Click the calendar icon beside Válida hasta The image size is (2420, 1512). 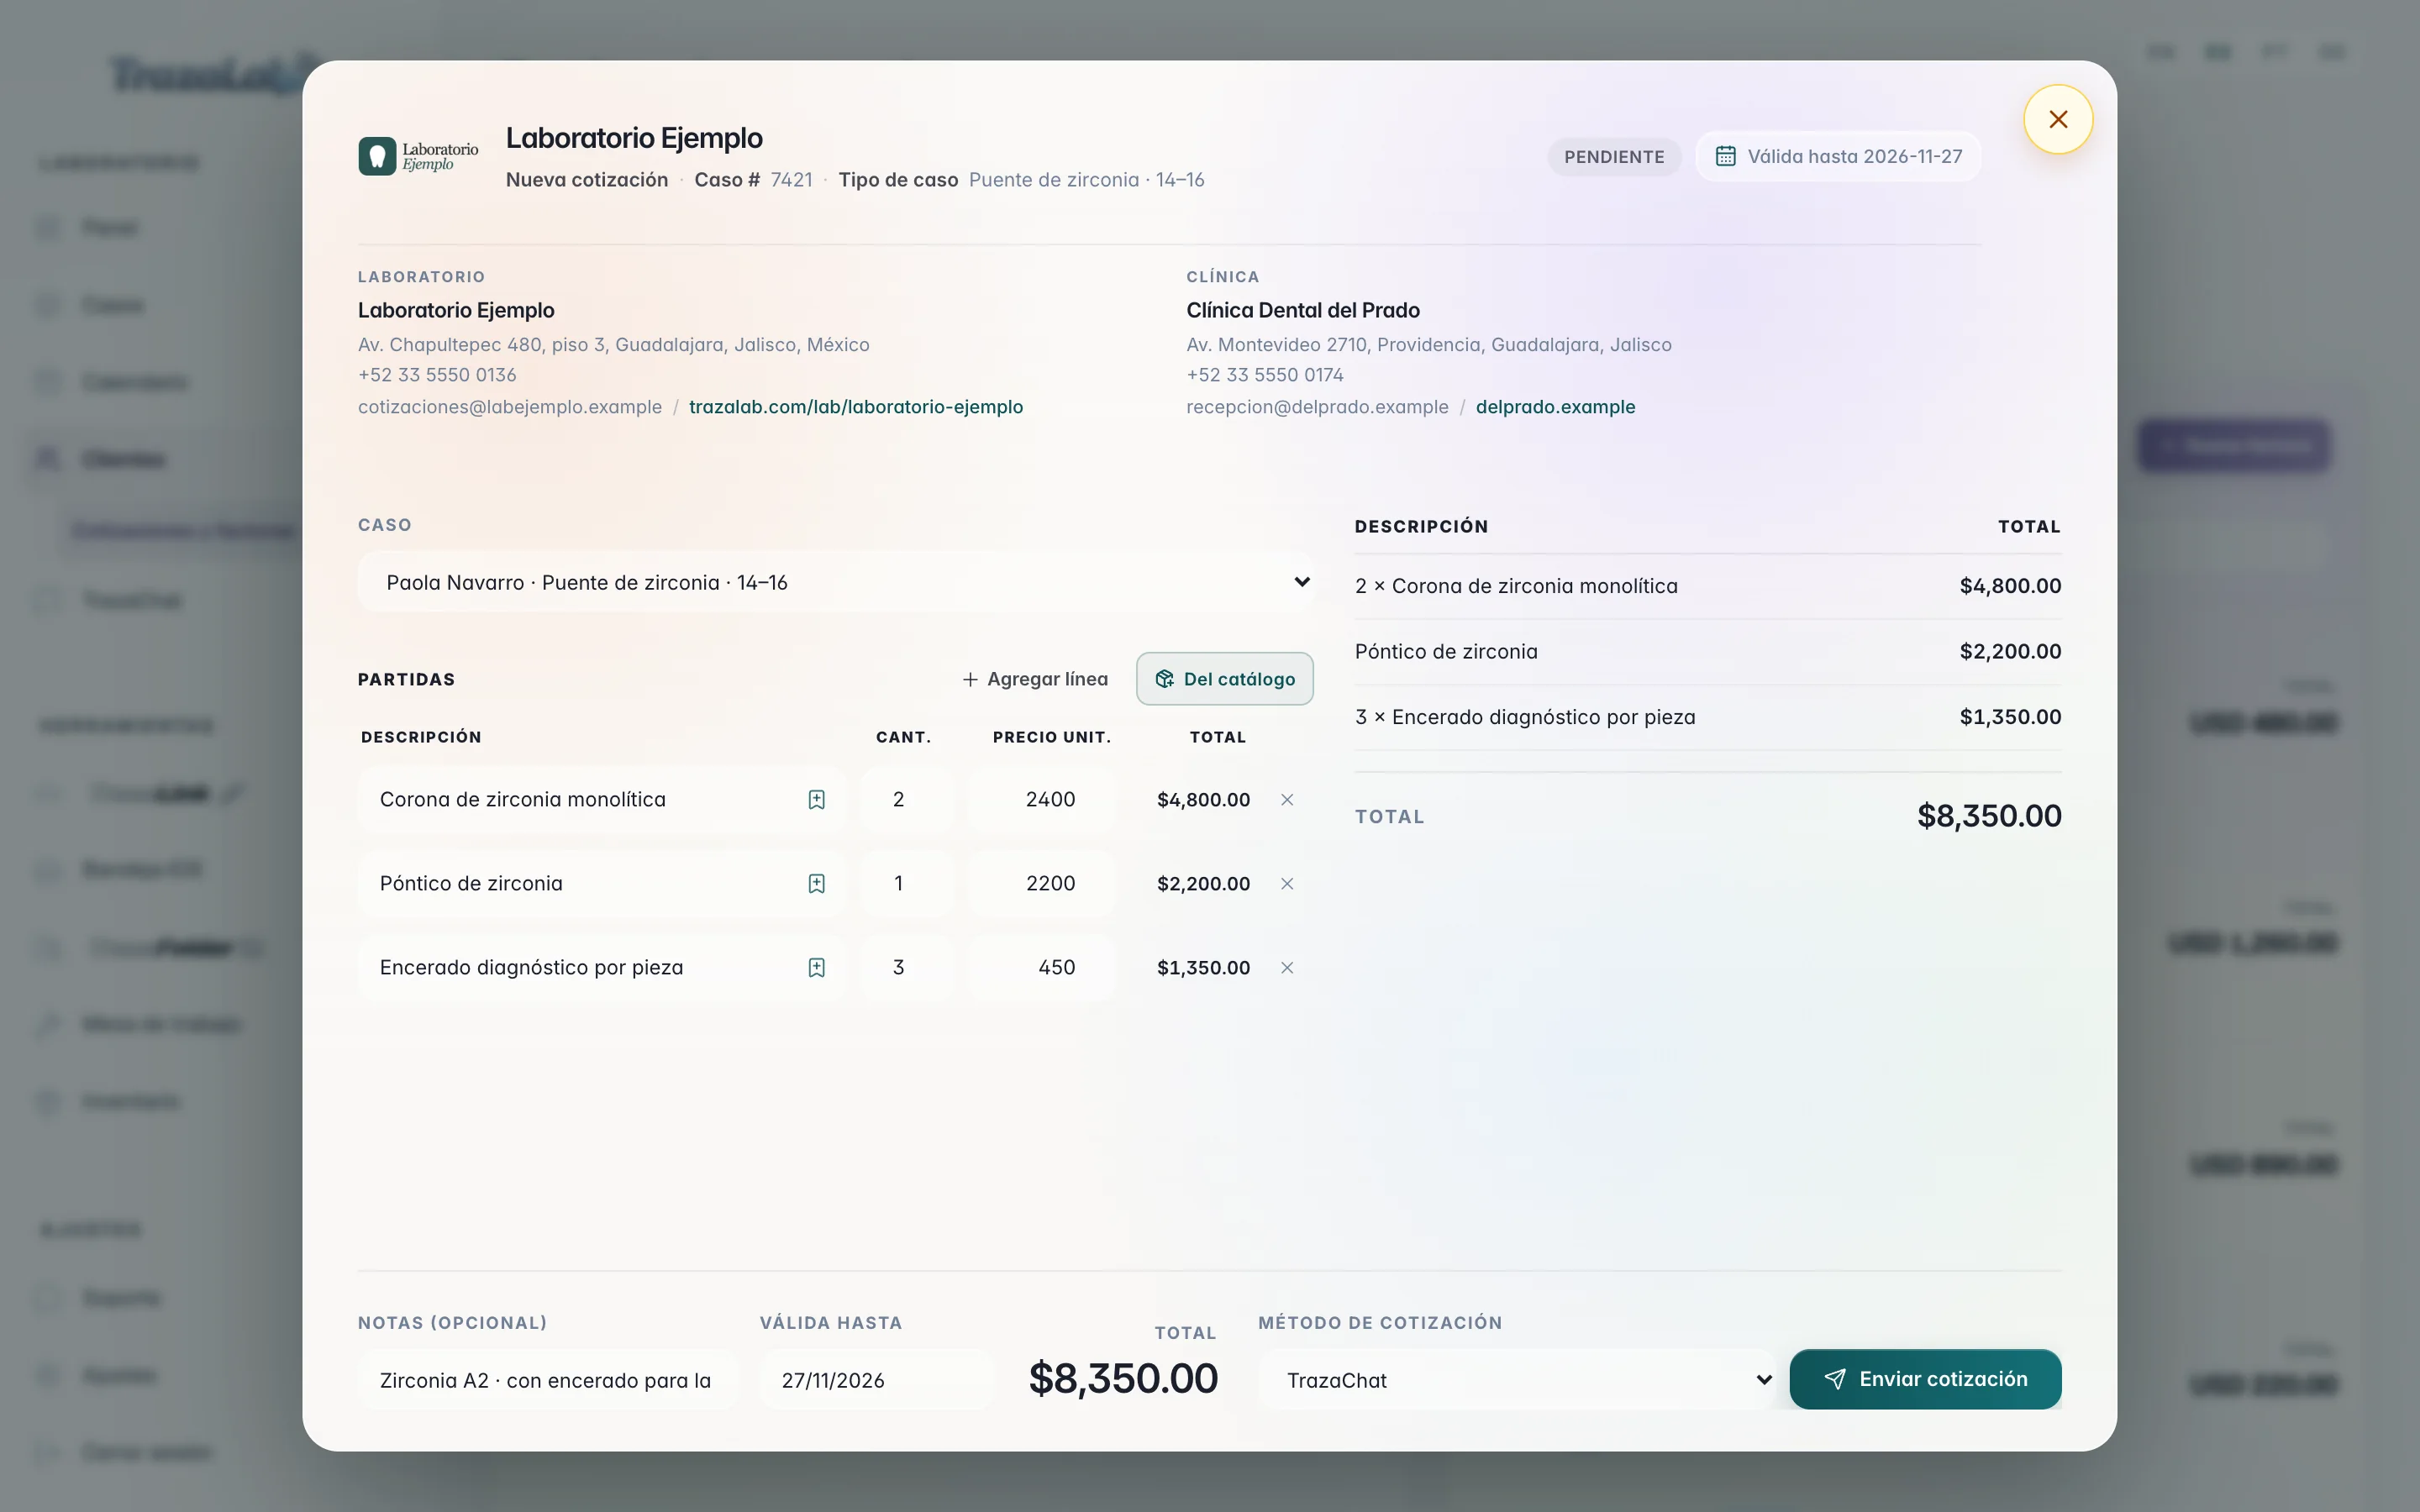tap(1725, 156)
